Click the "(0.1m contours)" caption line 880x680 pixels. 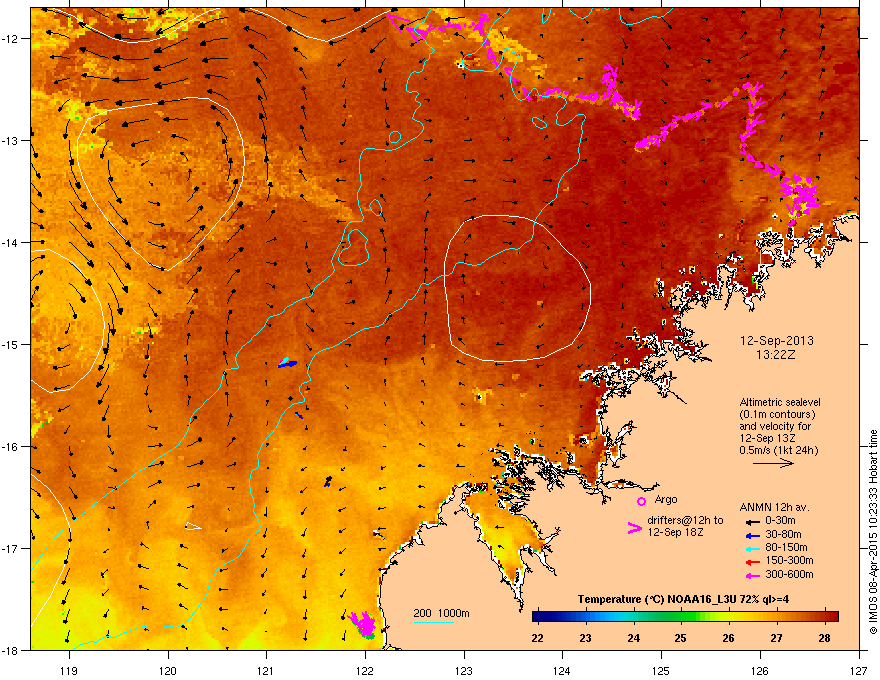(777, 414)
